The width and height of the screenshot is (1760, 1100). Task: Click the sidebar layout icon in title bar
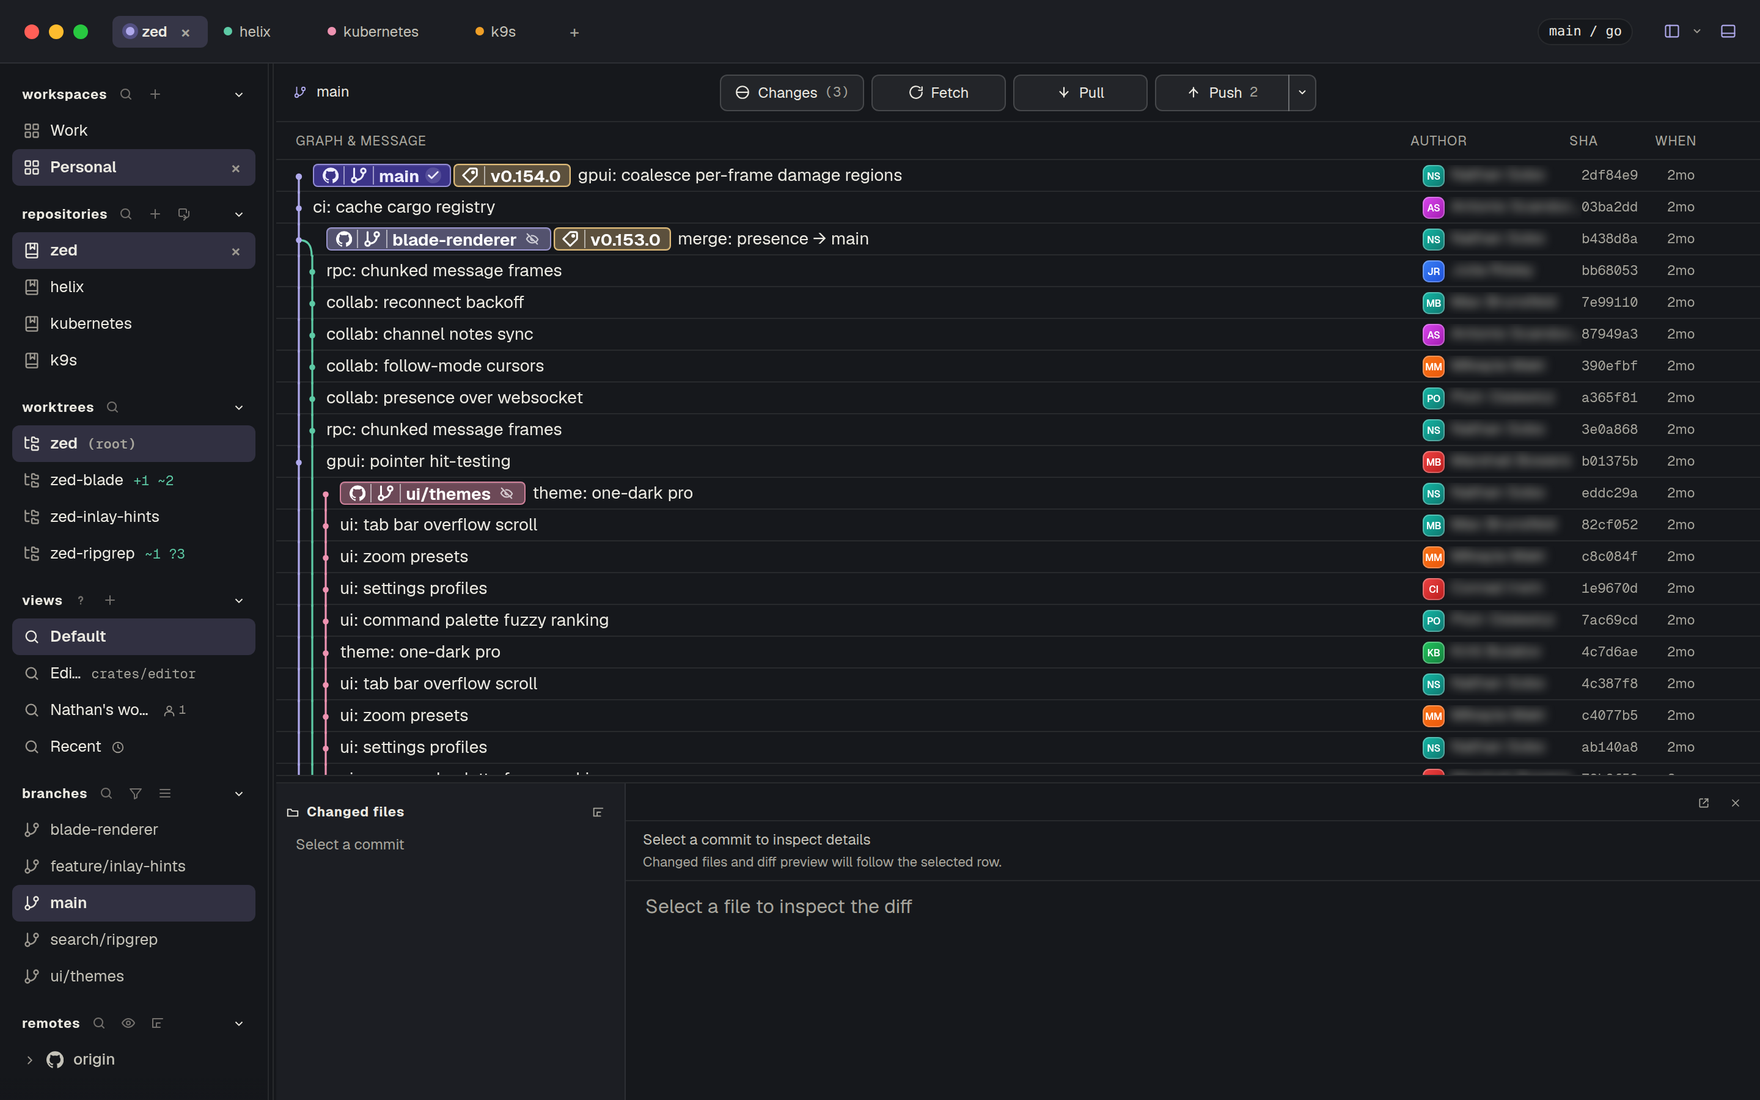tap(1671, 31)
